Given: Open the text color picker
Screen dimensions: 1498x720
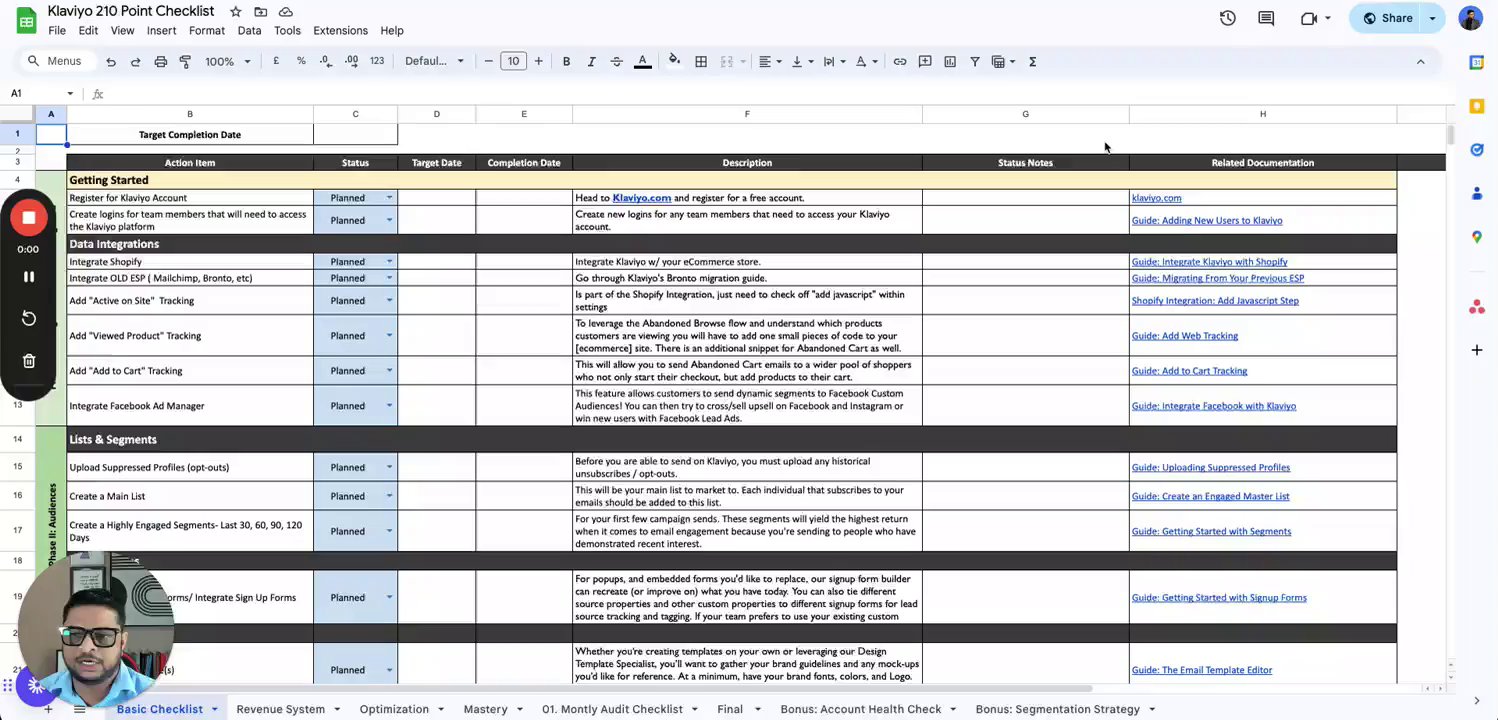Looking at the screenshot, I should pos(643,61).
